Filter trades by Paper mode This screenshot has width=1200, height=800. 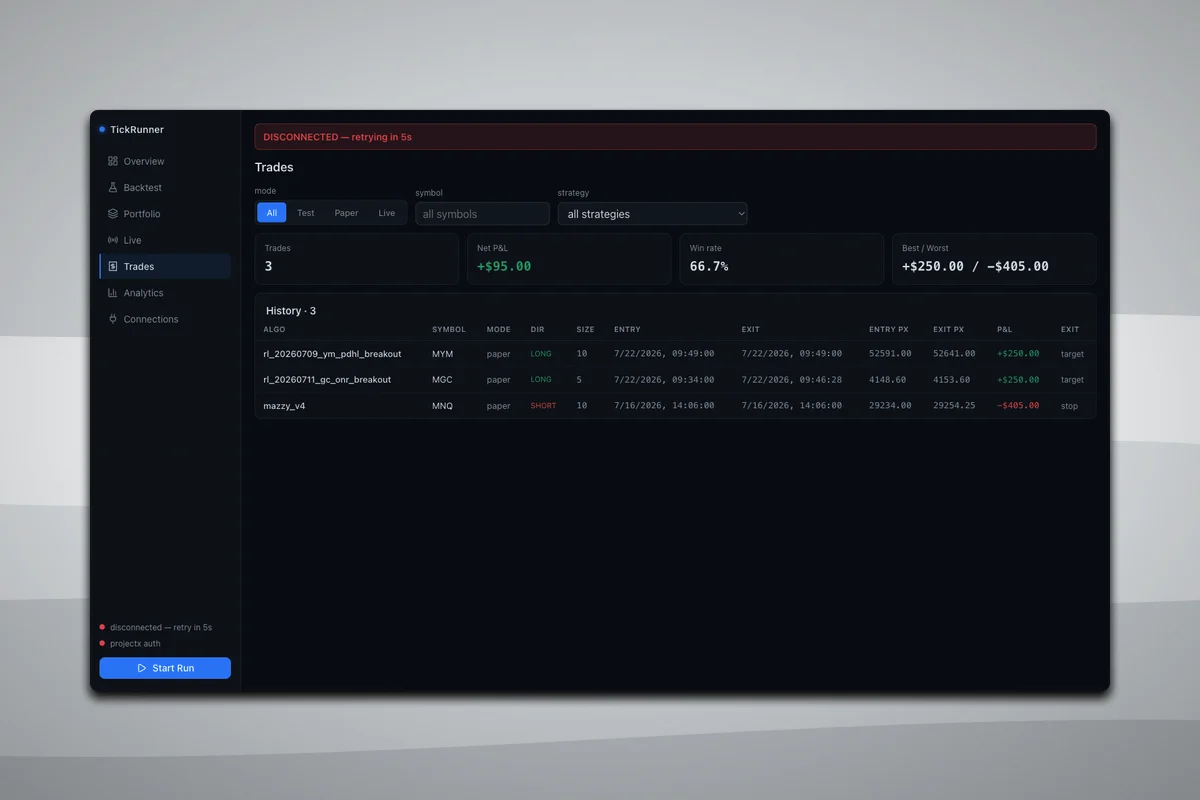point(346,213)
